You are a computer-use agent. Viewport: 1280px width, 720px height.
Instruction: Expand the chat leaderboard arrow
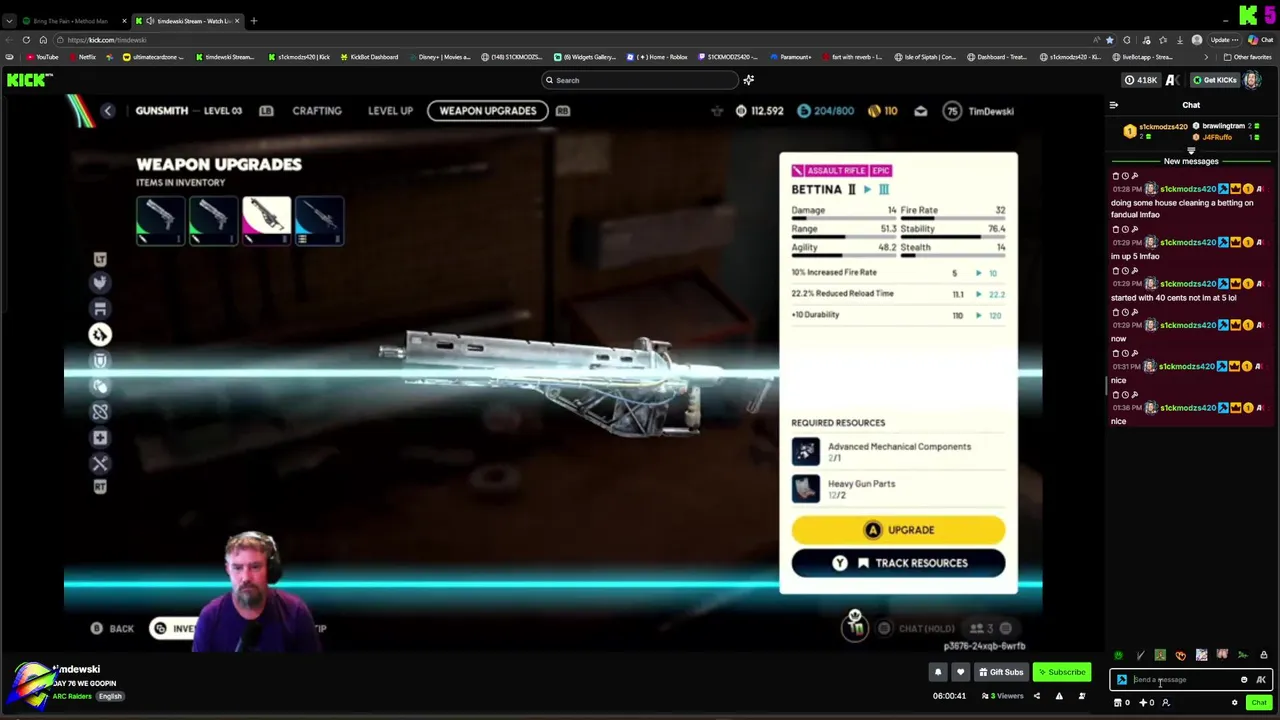pyautogui.click(x=1191, y=150)
